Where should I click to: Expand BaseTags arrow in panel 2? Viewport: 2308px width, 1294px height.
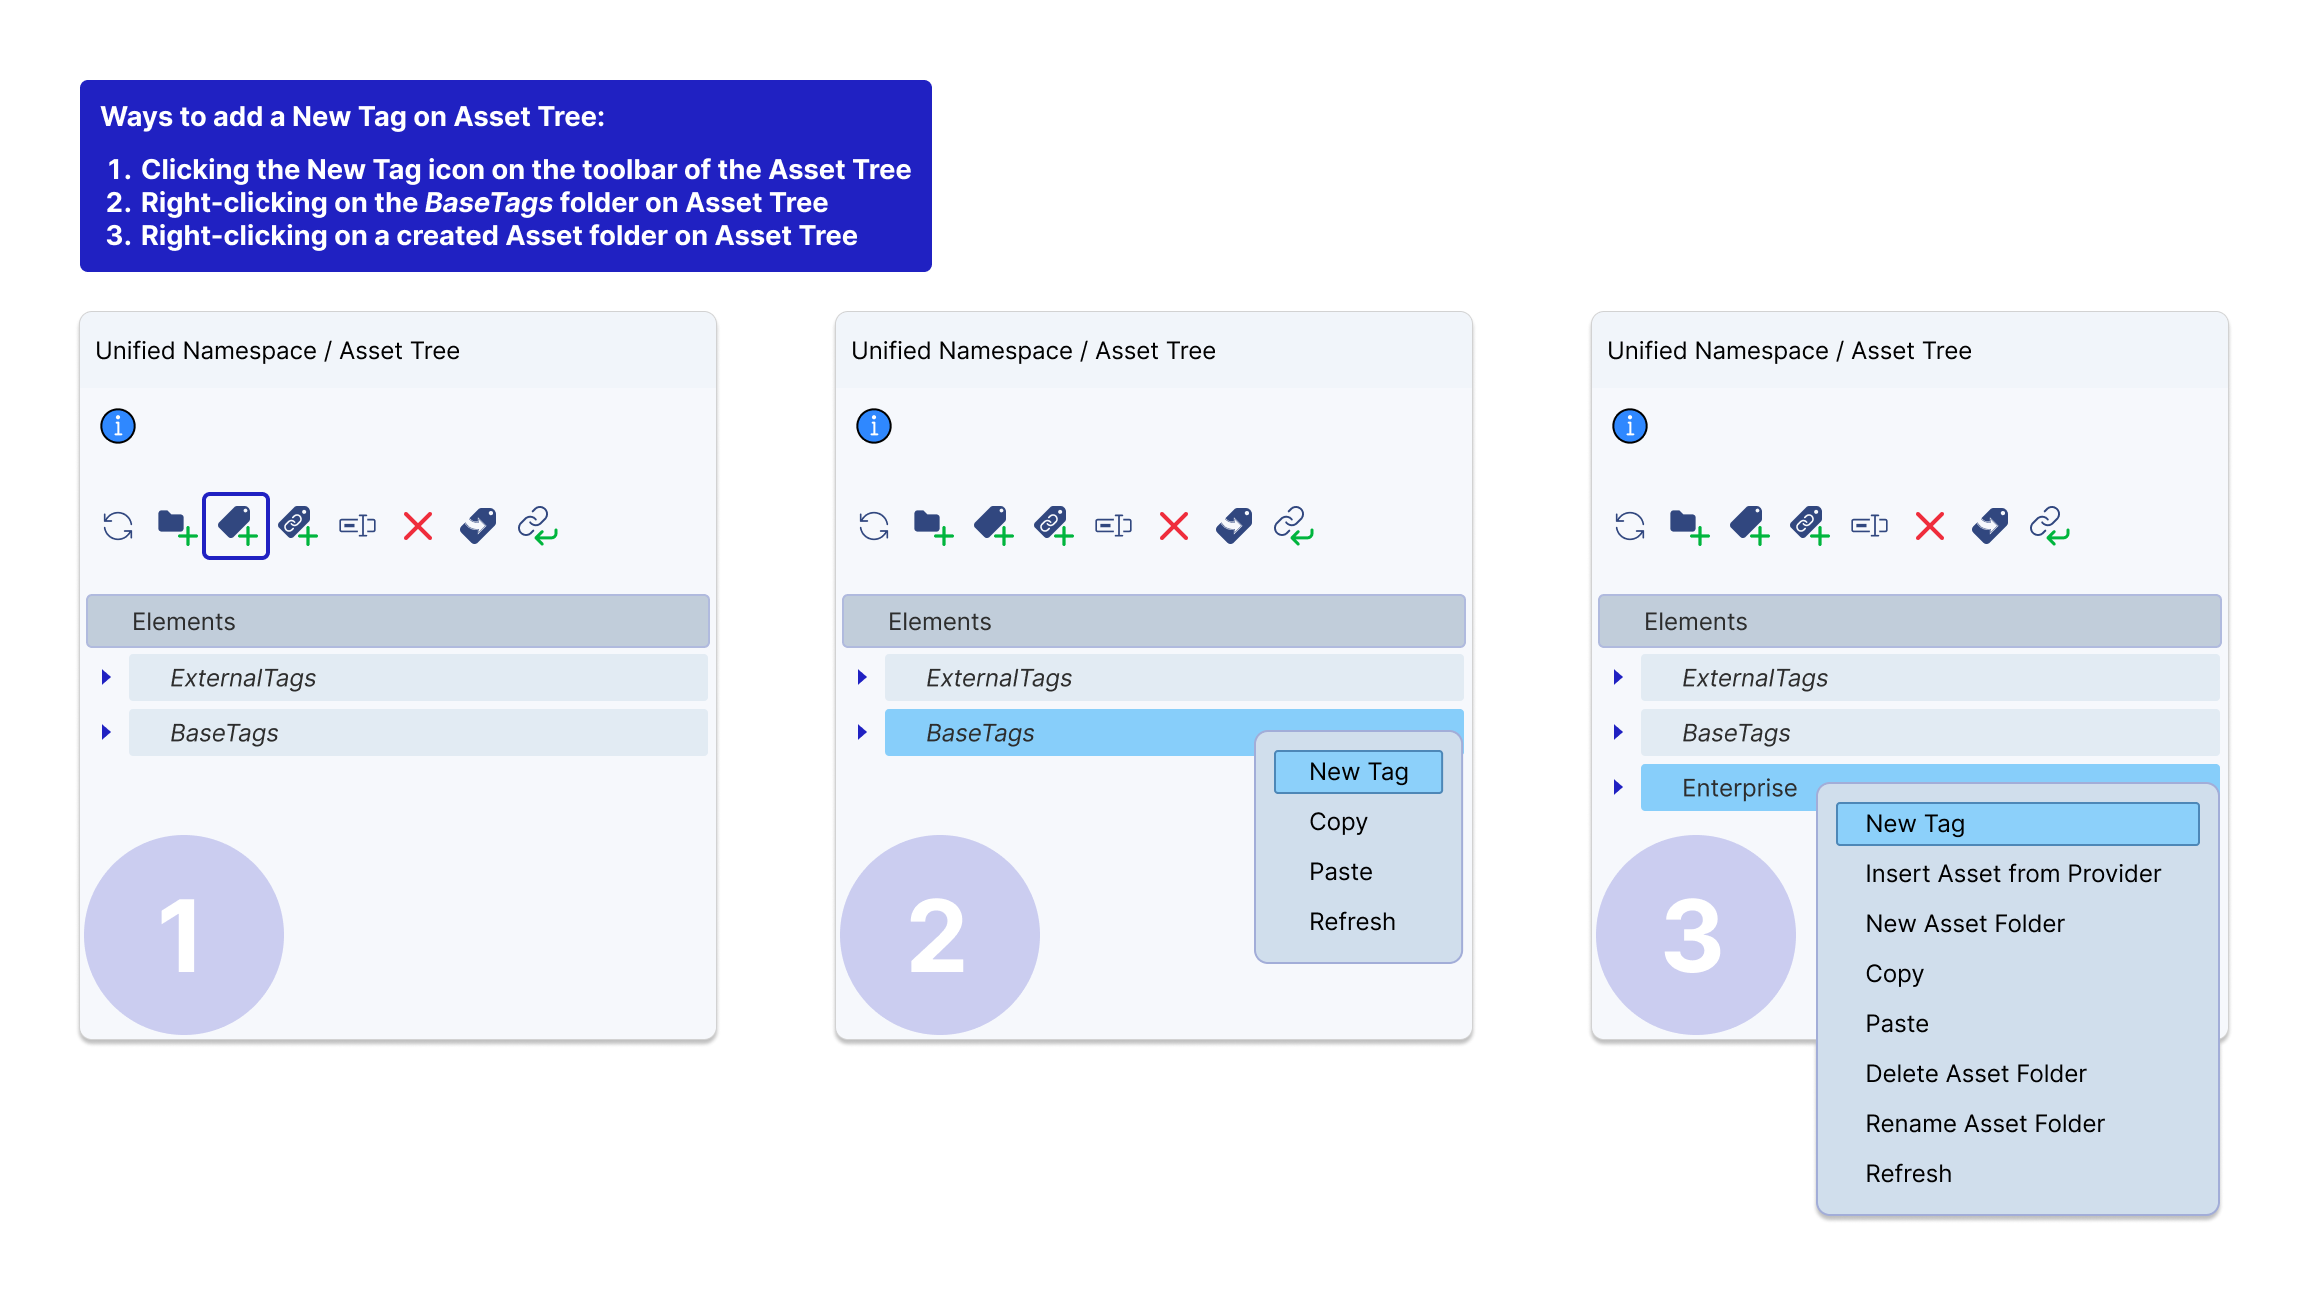[x=862, y=732]
